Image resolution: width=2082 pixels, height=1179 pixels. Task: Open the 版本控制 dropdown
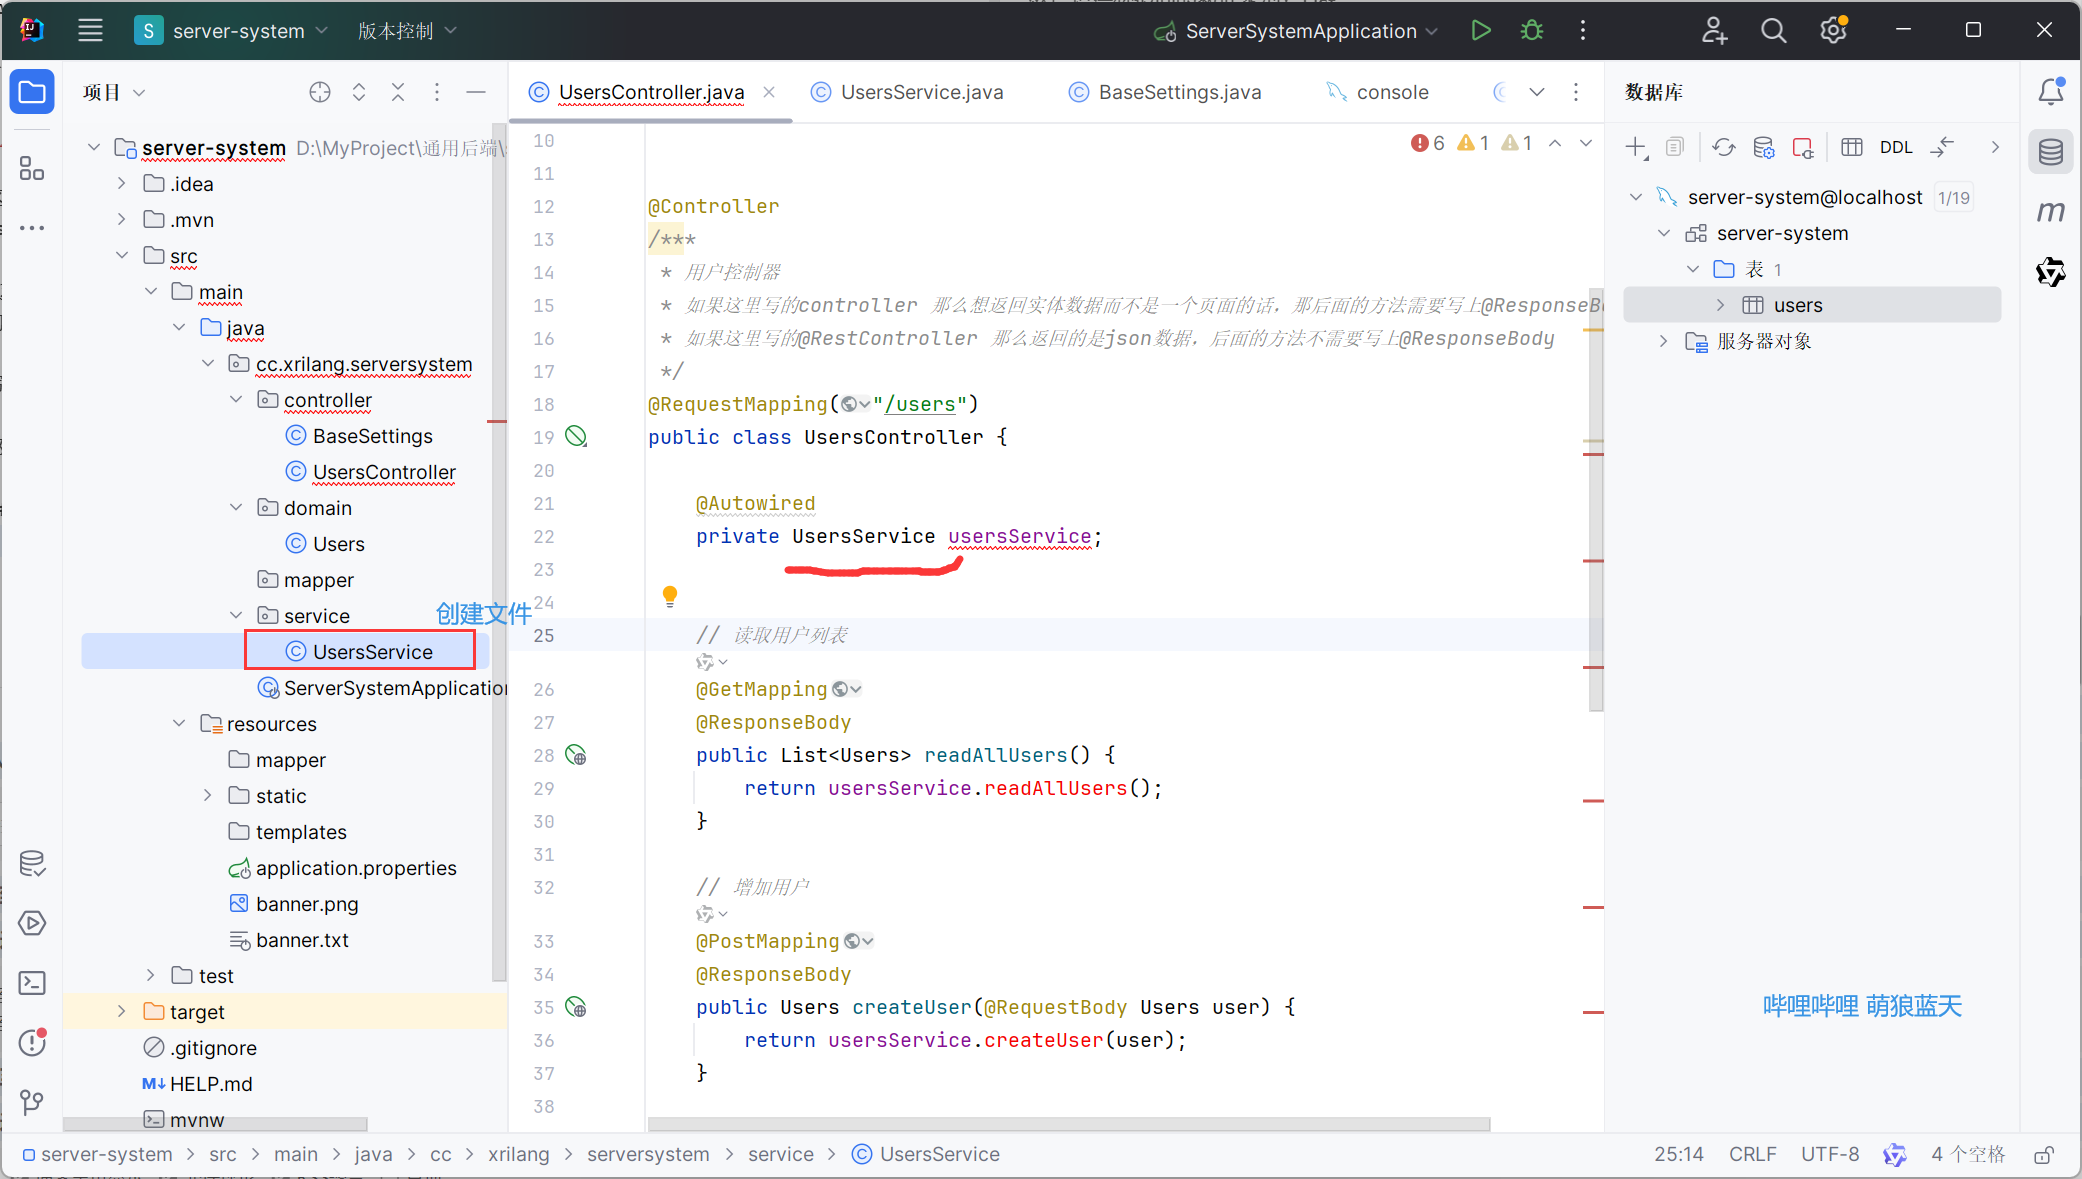point(407,31)
